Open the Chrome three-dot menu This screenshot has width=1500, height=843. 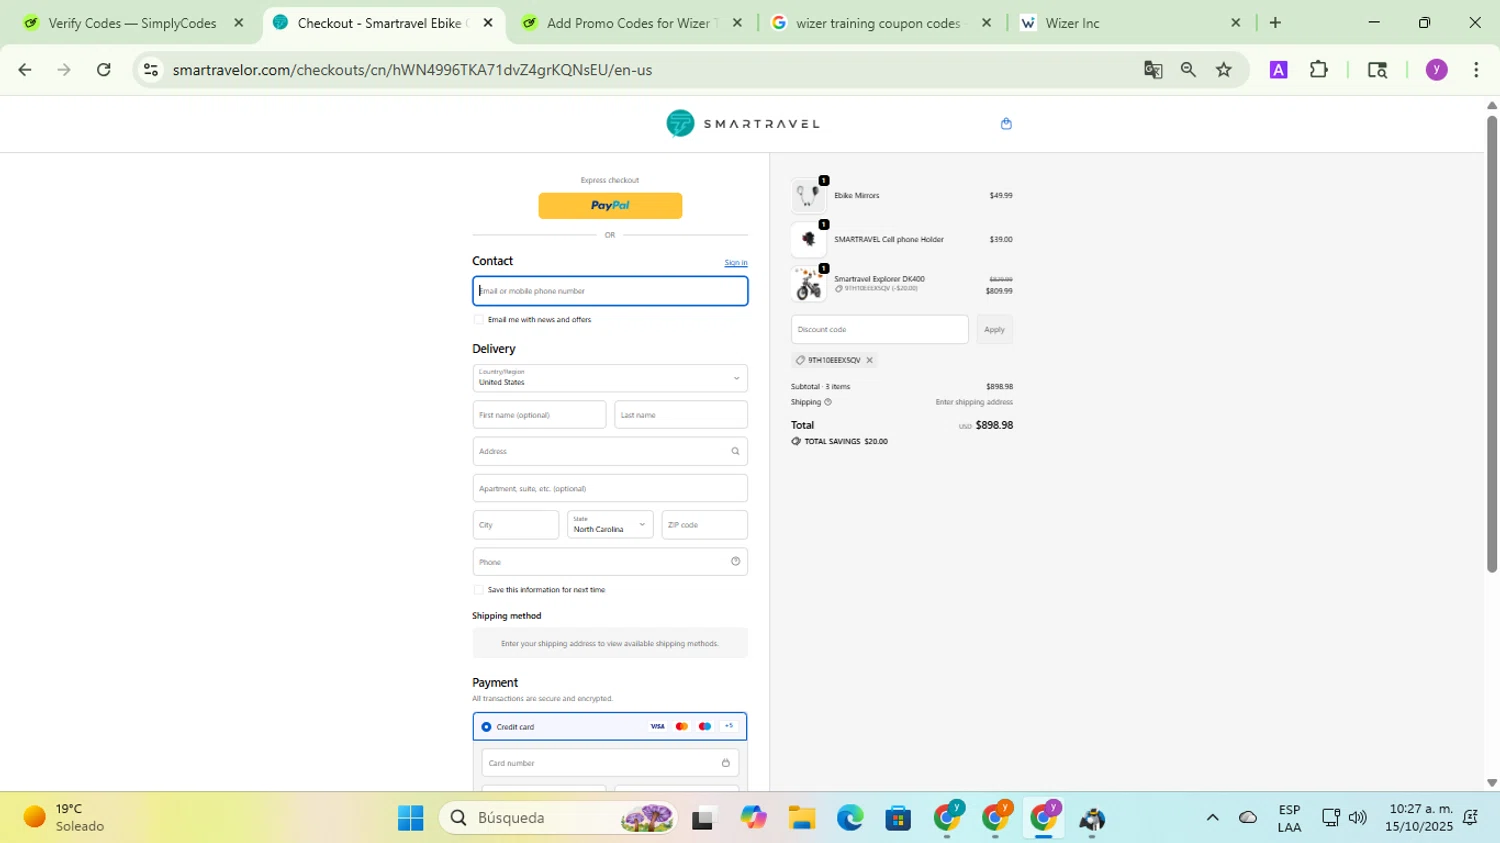coord(1476,69)
